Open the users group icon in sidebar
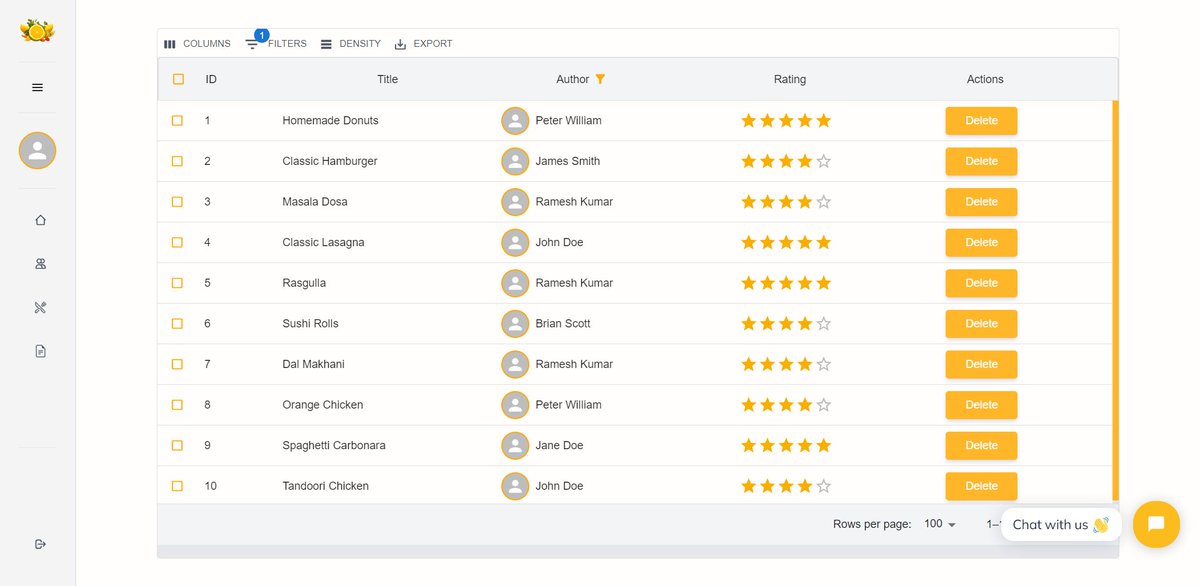1200x586 pixels. (x=40, y=264)
